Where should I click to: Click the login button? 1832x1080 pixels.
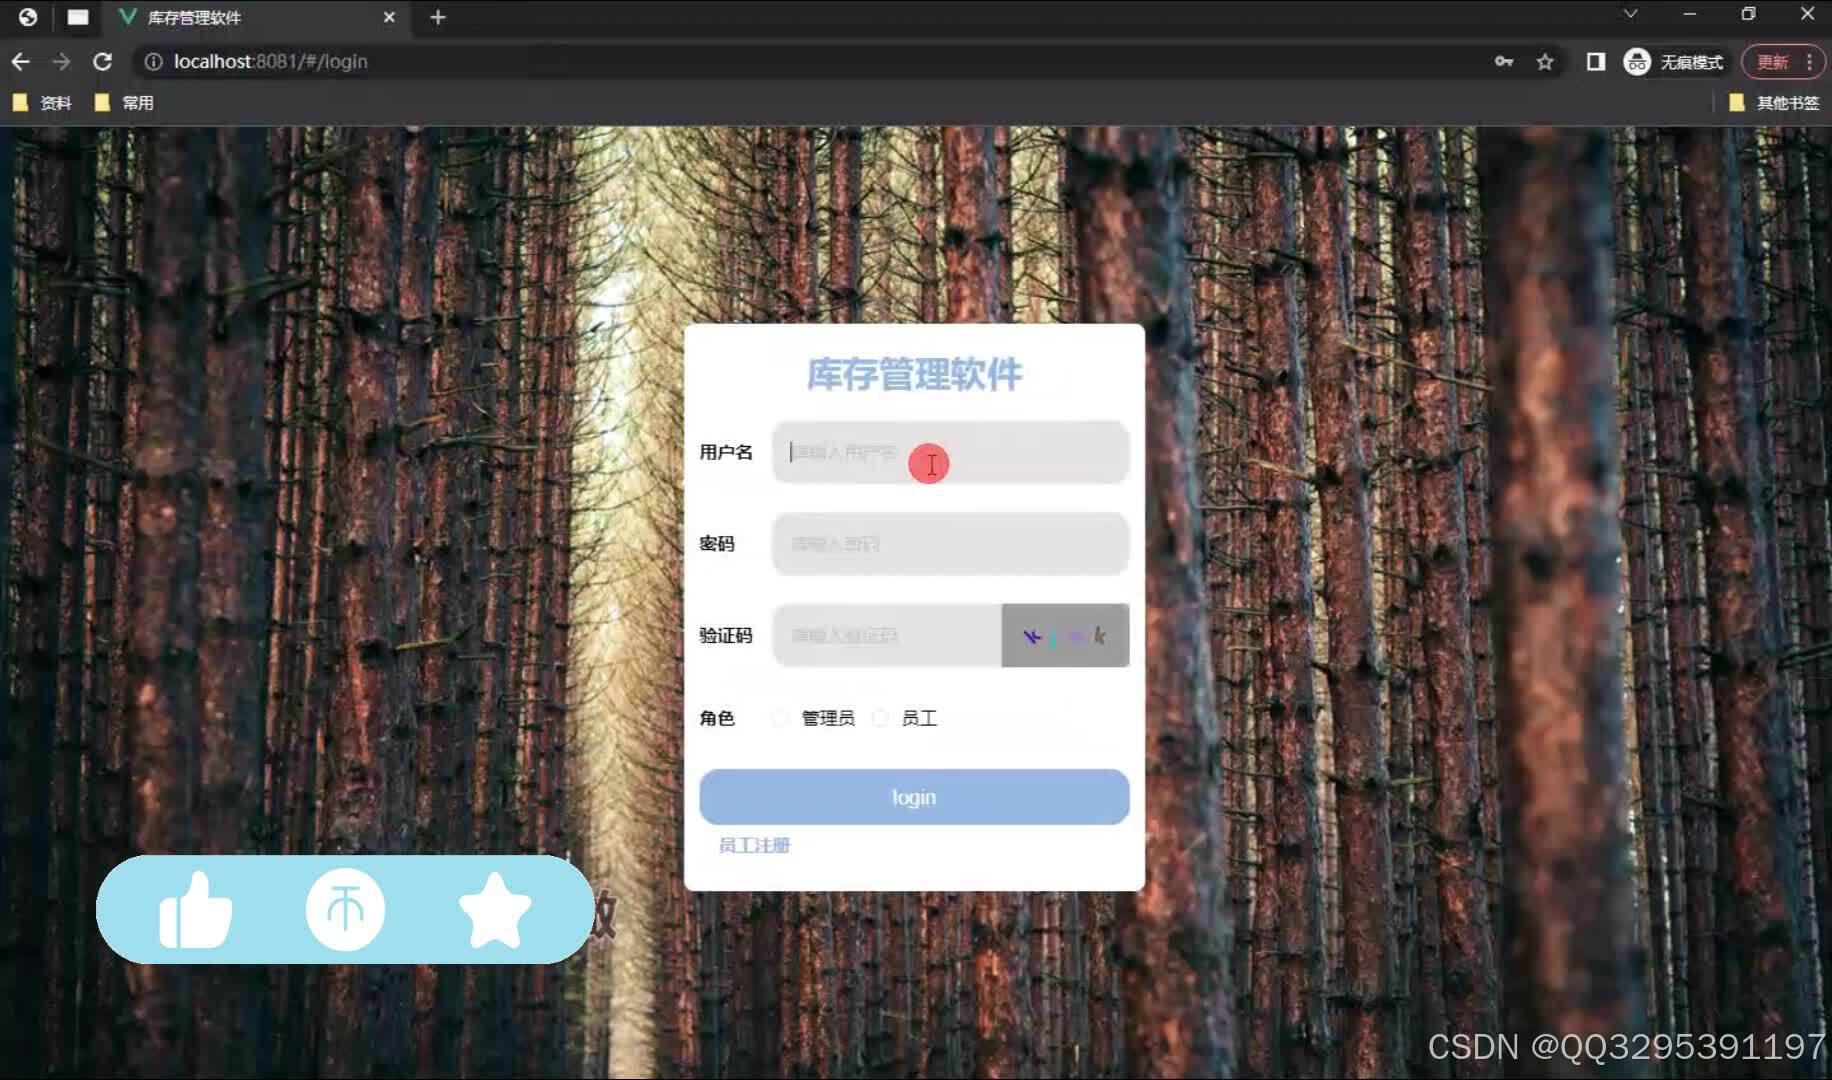tap(915, 797)
